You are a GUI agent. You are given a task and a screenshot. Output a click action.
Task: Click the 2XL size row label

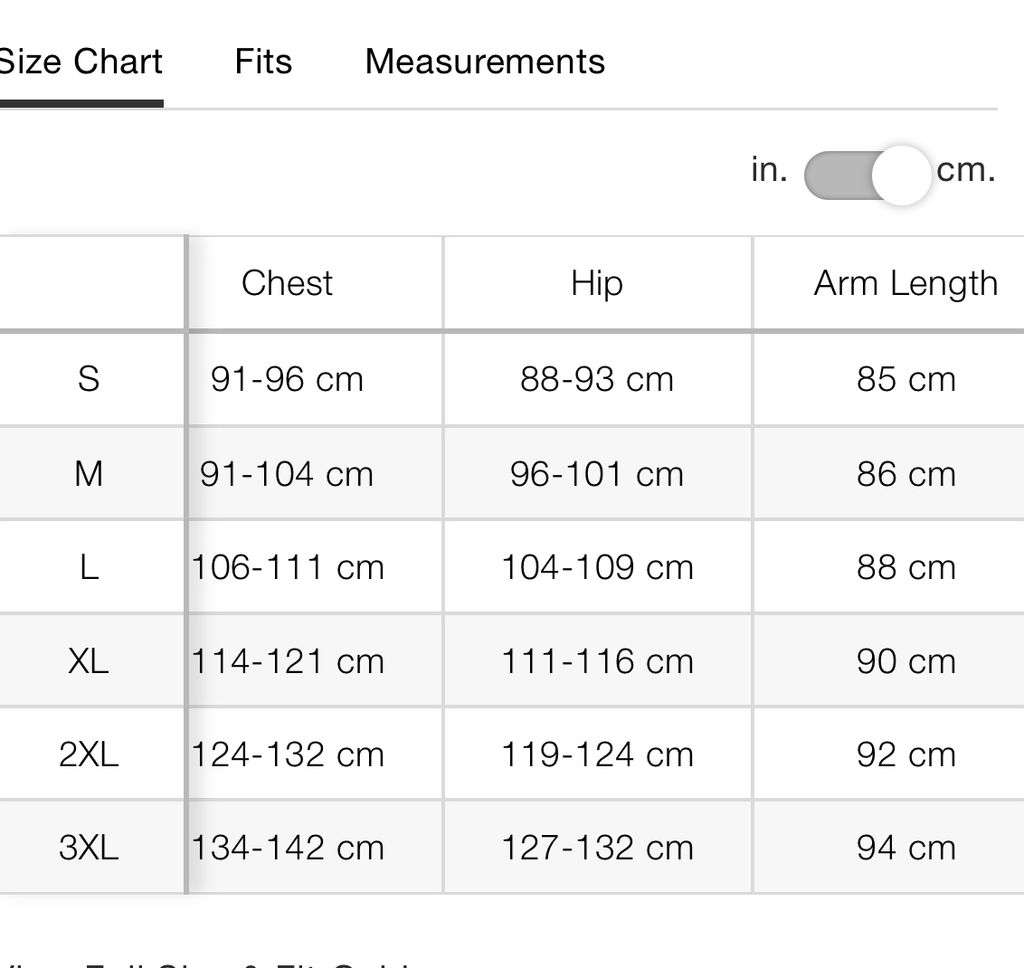tap(89, 754)
